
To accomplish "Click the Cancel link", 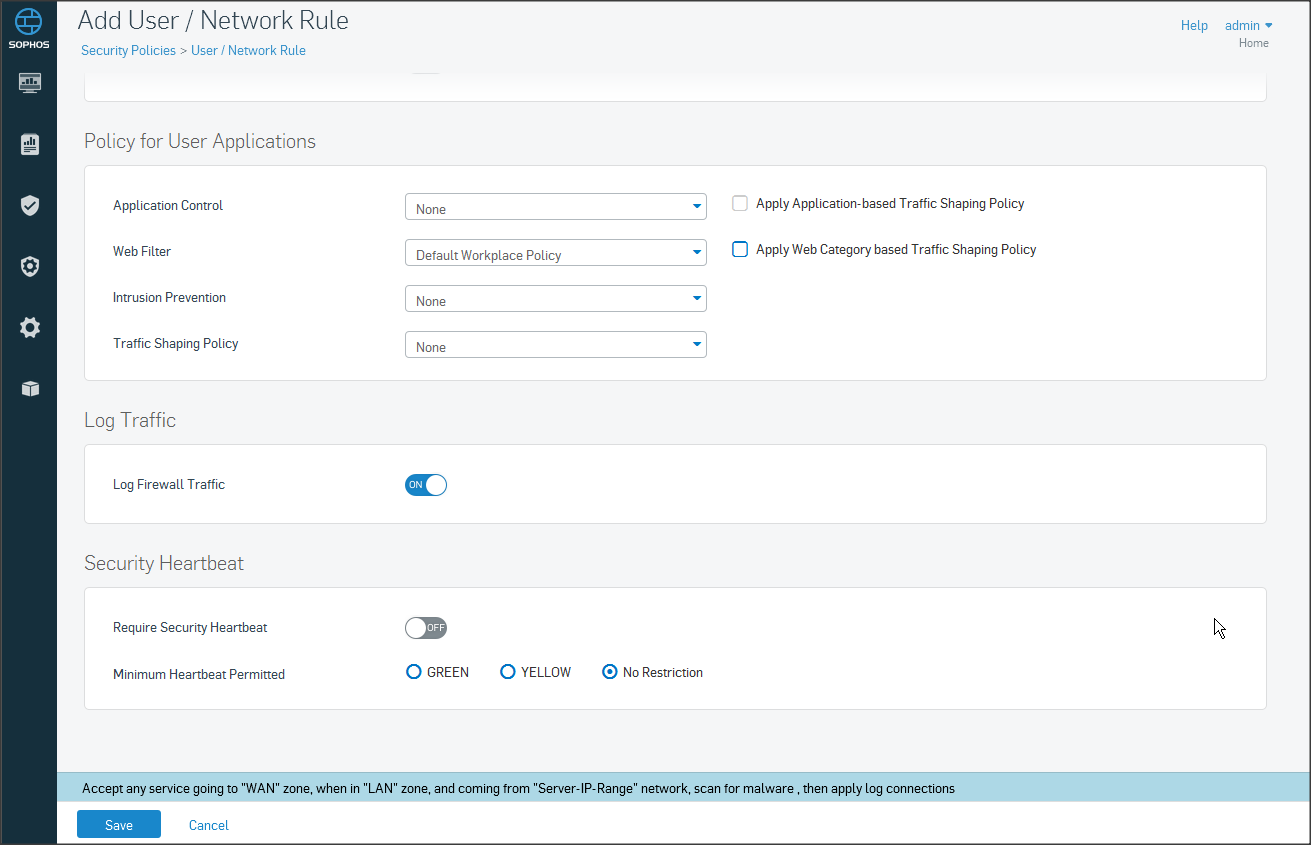I will point(209,825).
